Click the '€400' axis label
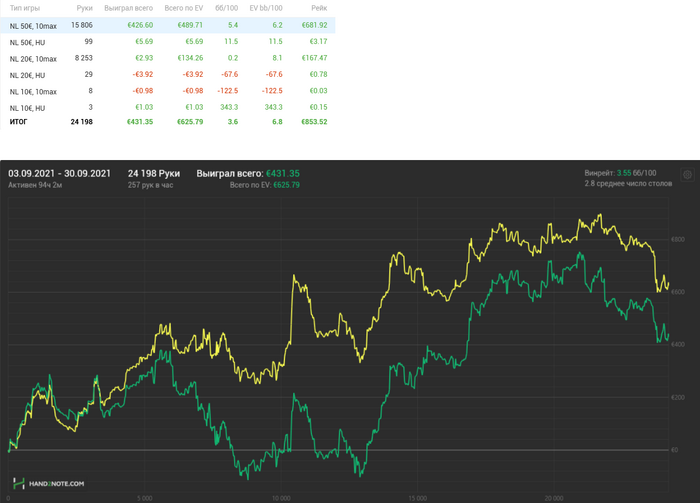The width and height of the screenshot is (700, 503). point(678,345)
